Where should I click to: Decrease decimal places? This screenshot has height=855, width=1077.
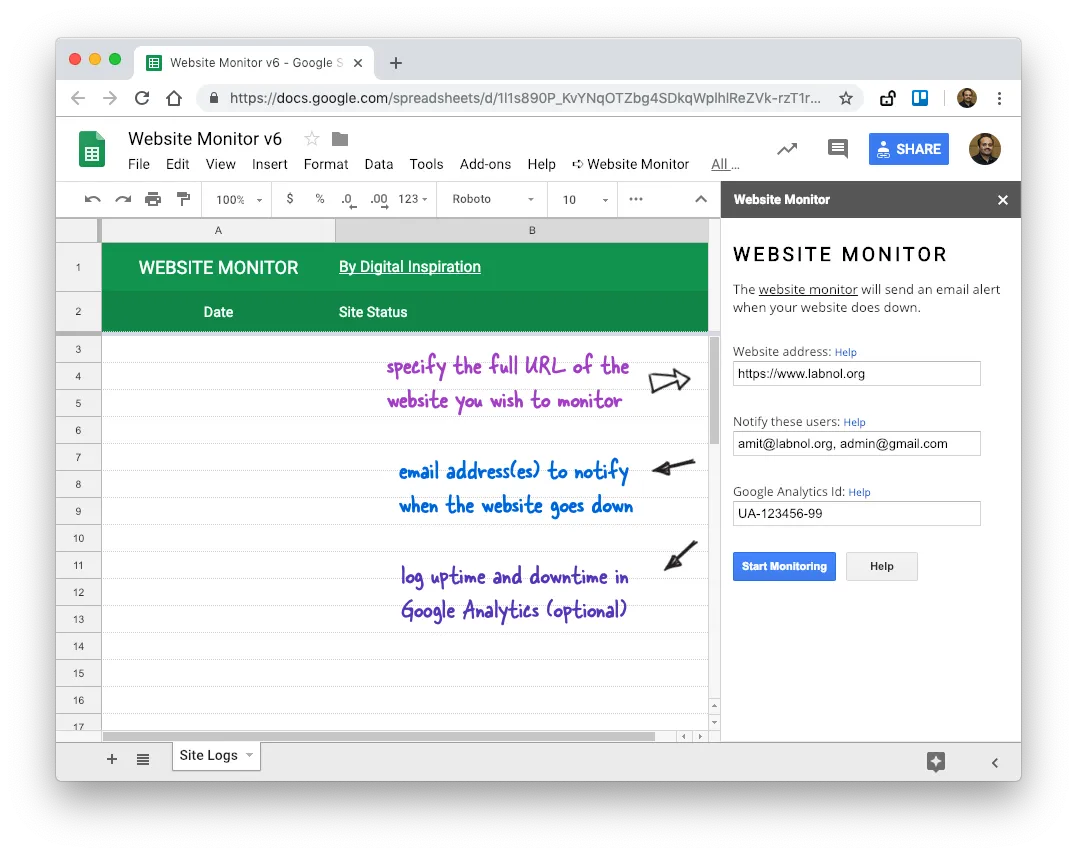(346, 199)
